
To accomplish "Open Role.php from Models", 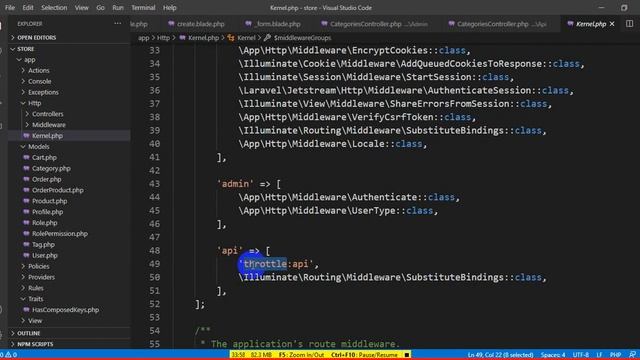I will [x=44, y=223].
